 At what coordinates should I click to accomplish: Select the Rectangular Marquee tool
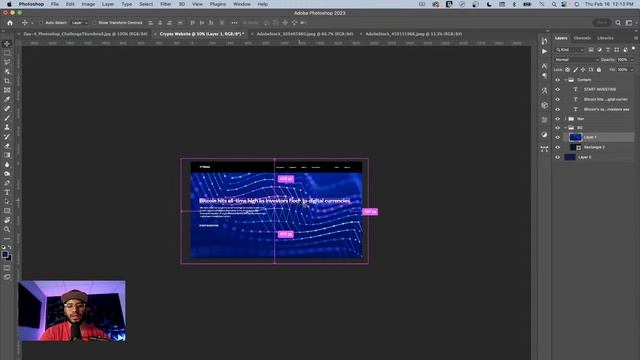[x=7, y=53]
